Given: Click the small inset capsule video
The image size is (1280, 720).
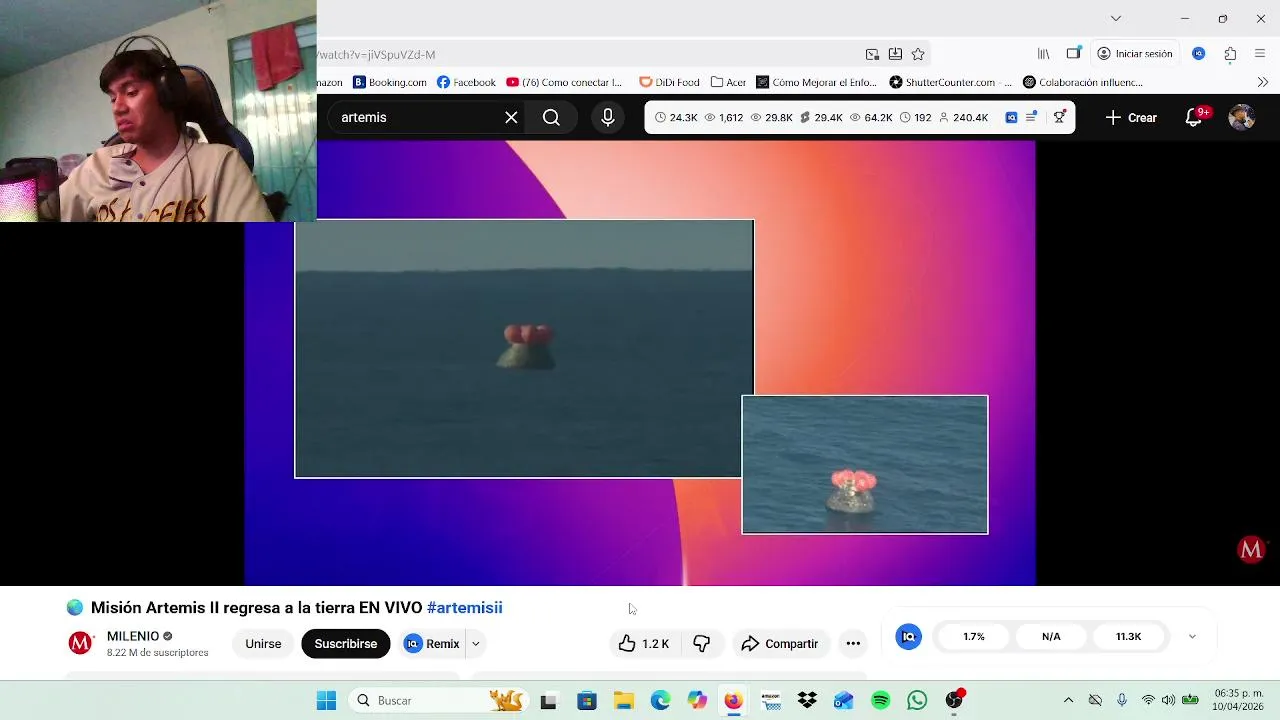Looking at the screenshot, I should coord(865,465).
